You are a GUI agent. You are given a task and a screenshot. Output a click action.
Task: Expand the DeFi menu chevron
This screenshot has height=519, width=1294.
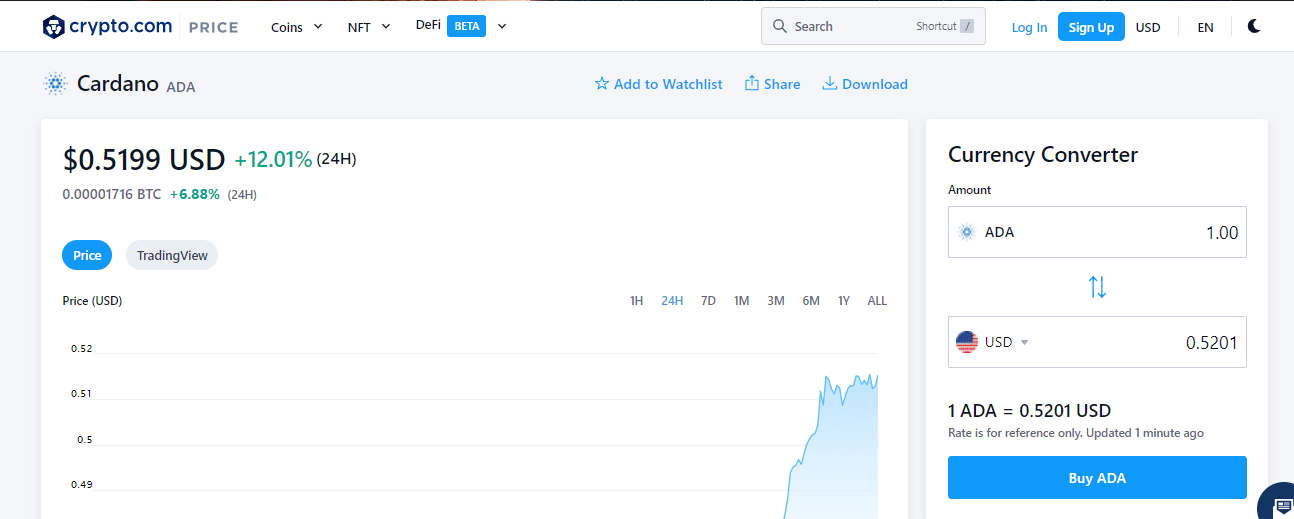502,26
